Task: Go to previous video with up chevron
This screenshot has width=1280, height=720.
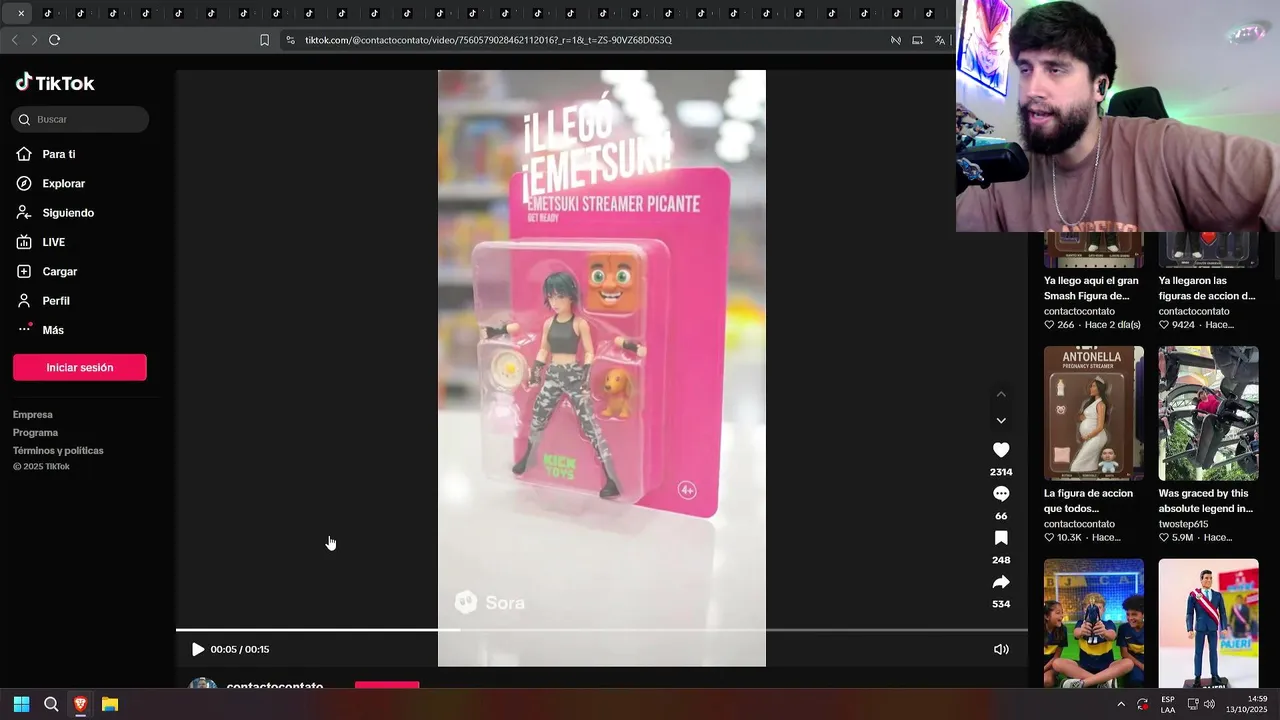Action: click(1001, 394)
